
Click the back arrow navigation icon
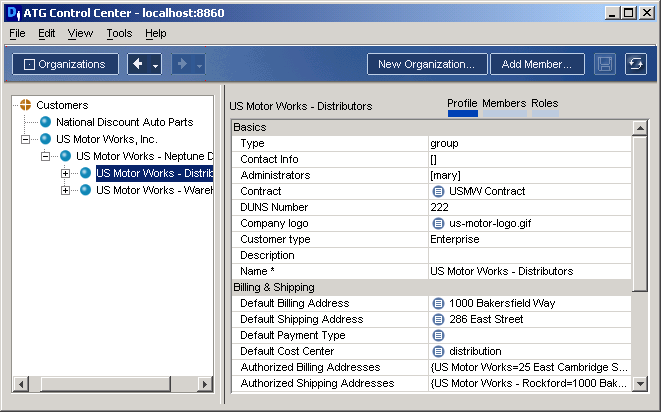tap(138, 64)
